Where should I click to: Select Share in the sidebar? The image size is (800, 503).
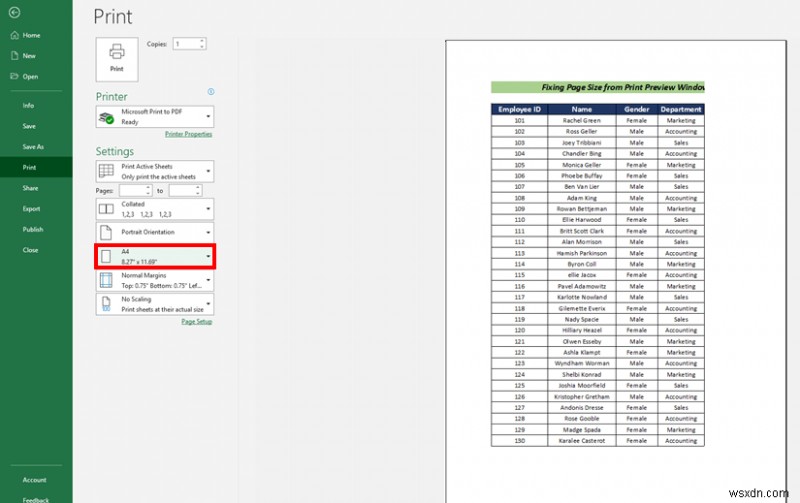click(x=30, y=188)
